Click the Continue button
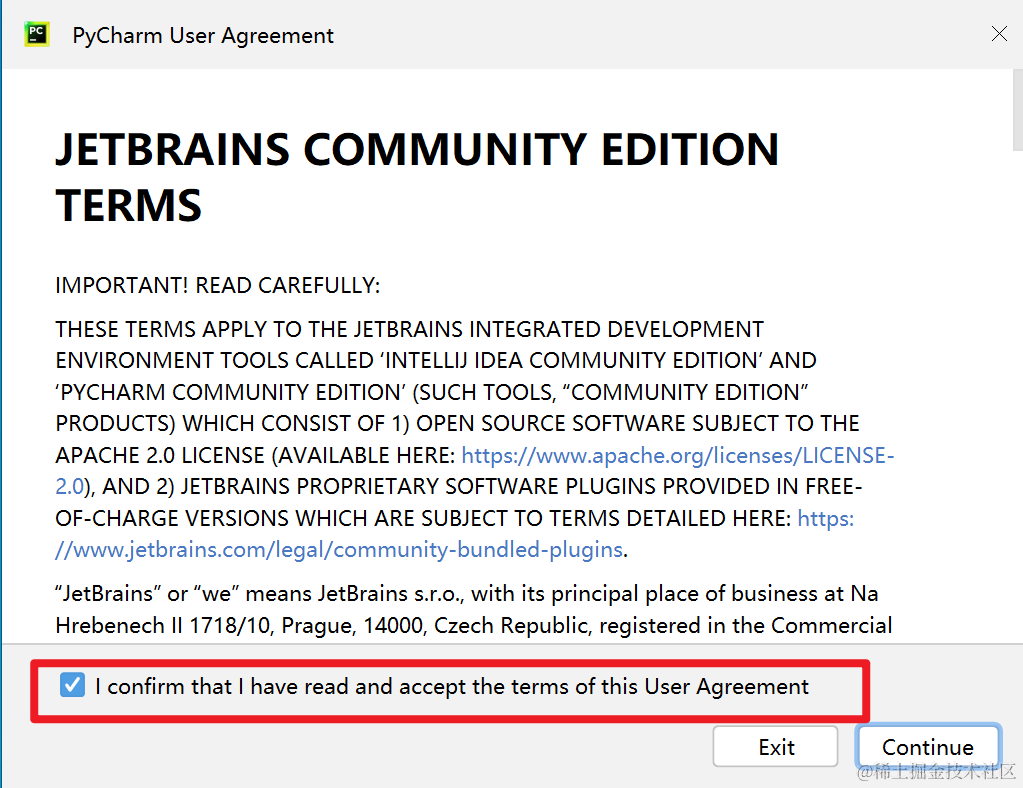Viewport: 1023px width, 788px height. [x=928, y=746]
